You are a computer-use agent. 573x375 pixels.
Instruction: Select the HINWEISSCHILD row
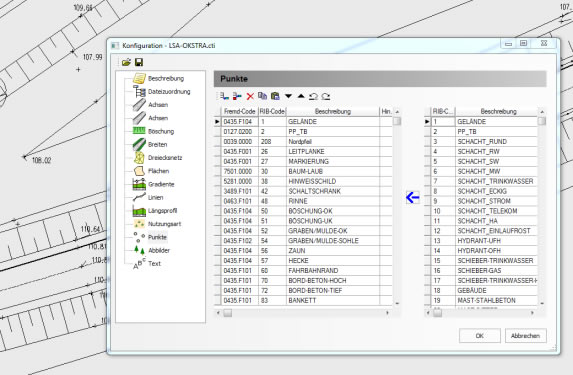[303, 181]
